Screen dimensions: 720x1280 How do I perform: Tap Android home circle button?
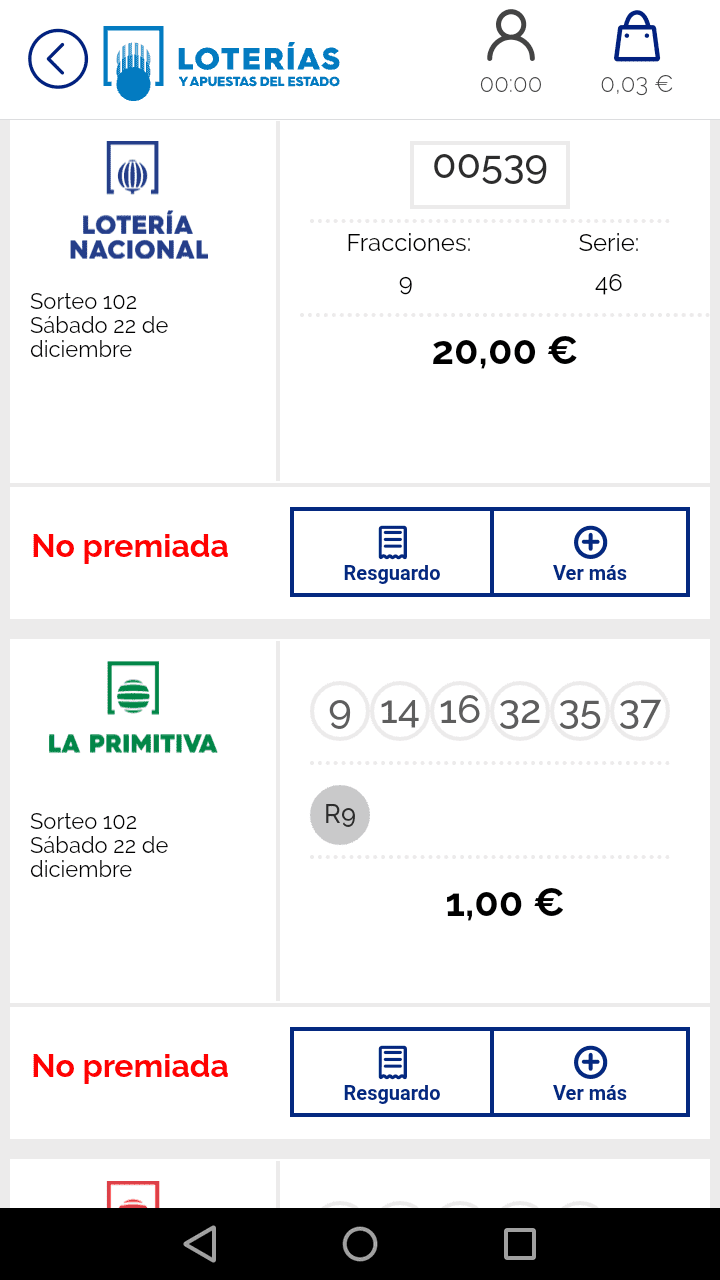pos(360,1244)
